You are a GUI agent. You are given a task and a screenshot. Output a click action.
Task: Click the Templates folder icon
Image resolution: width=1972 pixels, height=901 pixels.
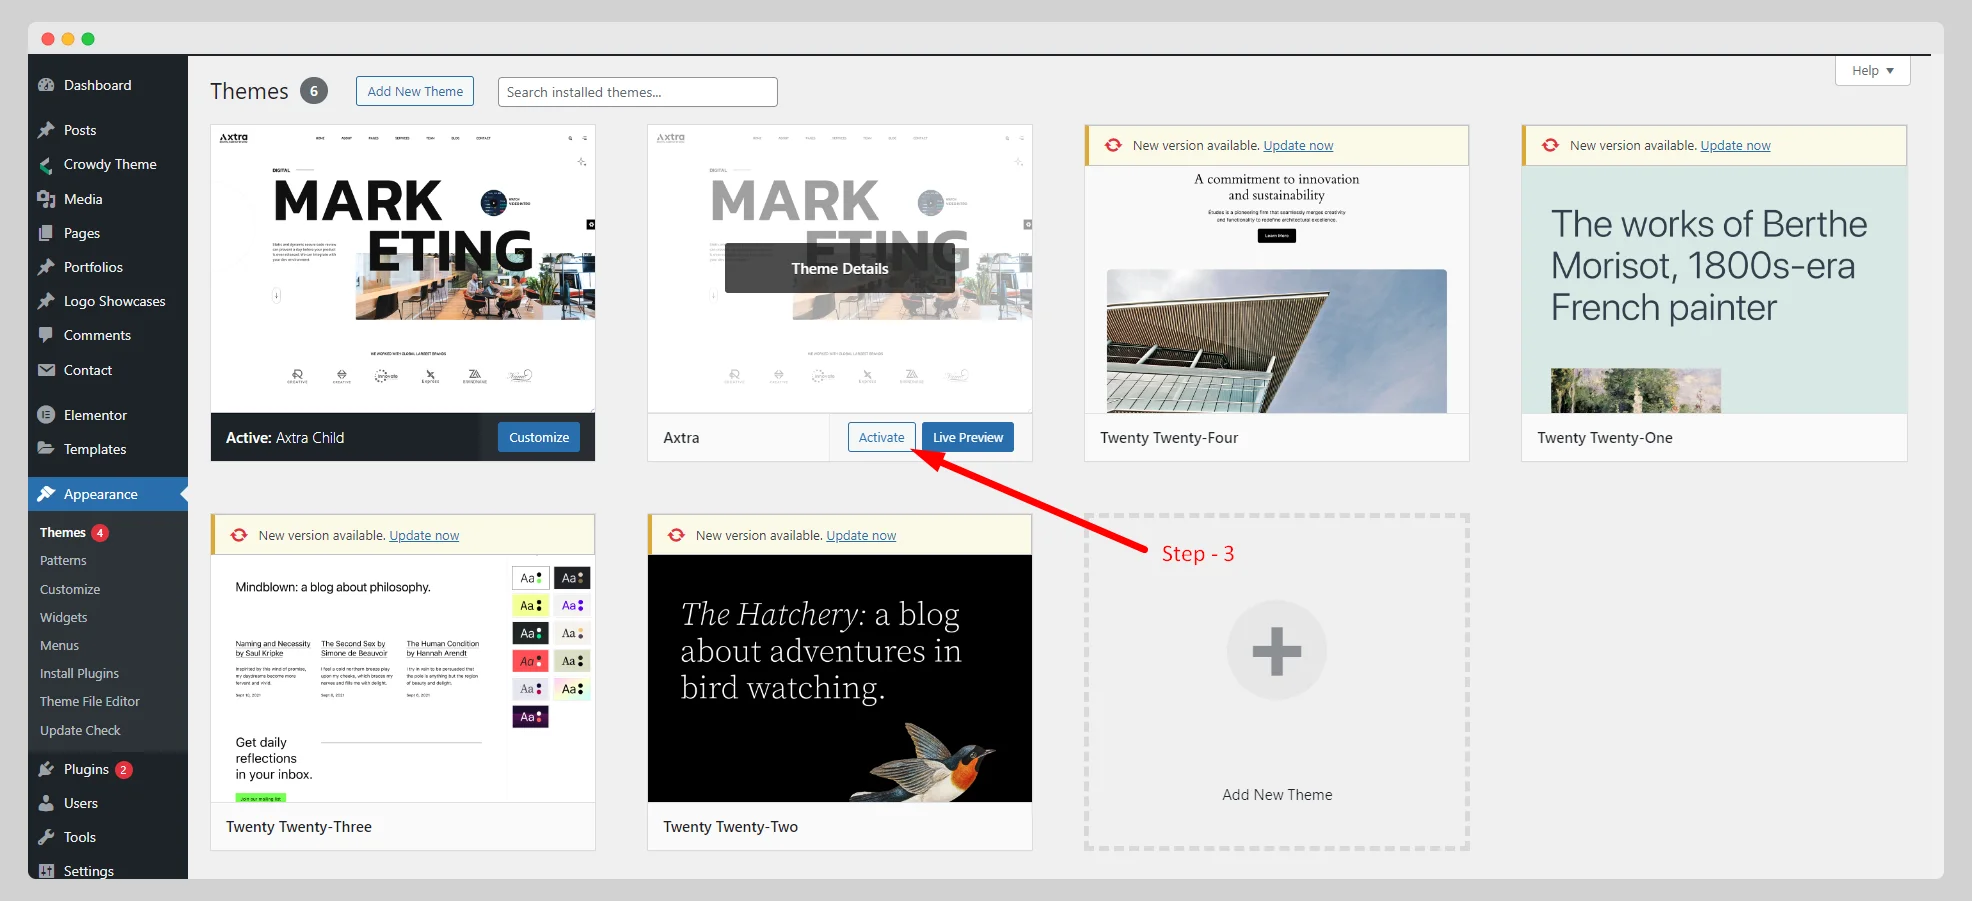pyautogui.click(x=46, y=449)
